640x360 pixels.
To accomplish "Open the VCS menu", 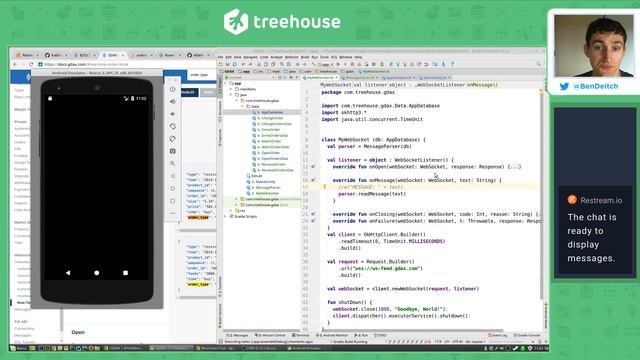I will (334, 57).
